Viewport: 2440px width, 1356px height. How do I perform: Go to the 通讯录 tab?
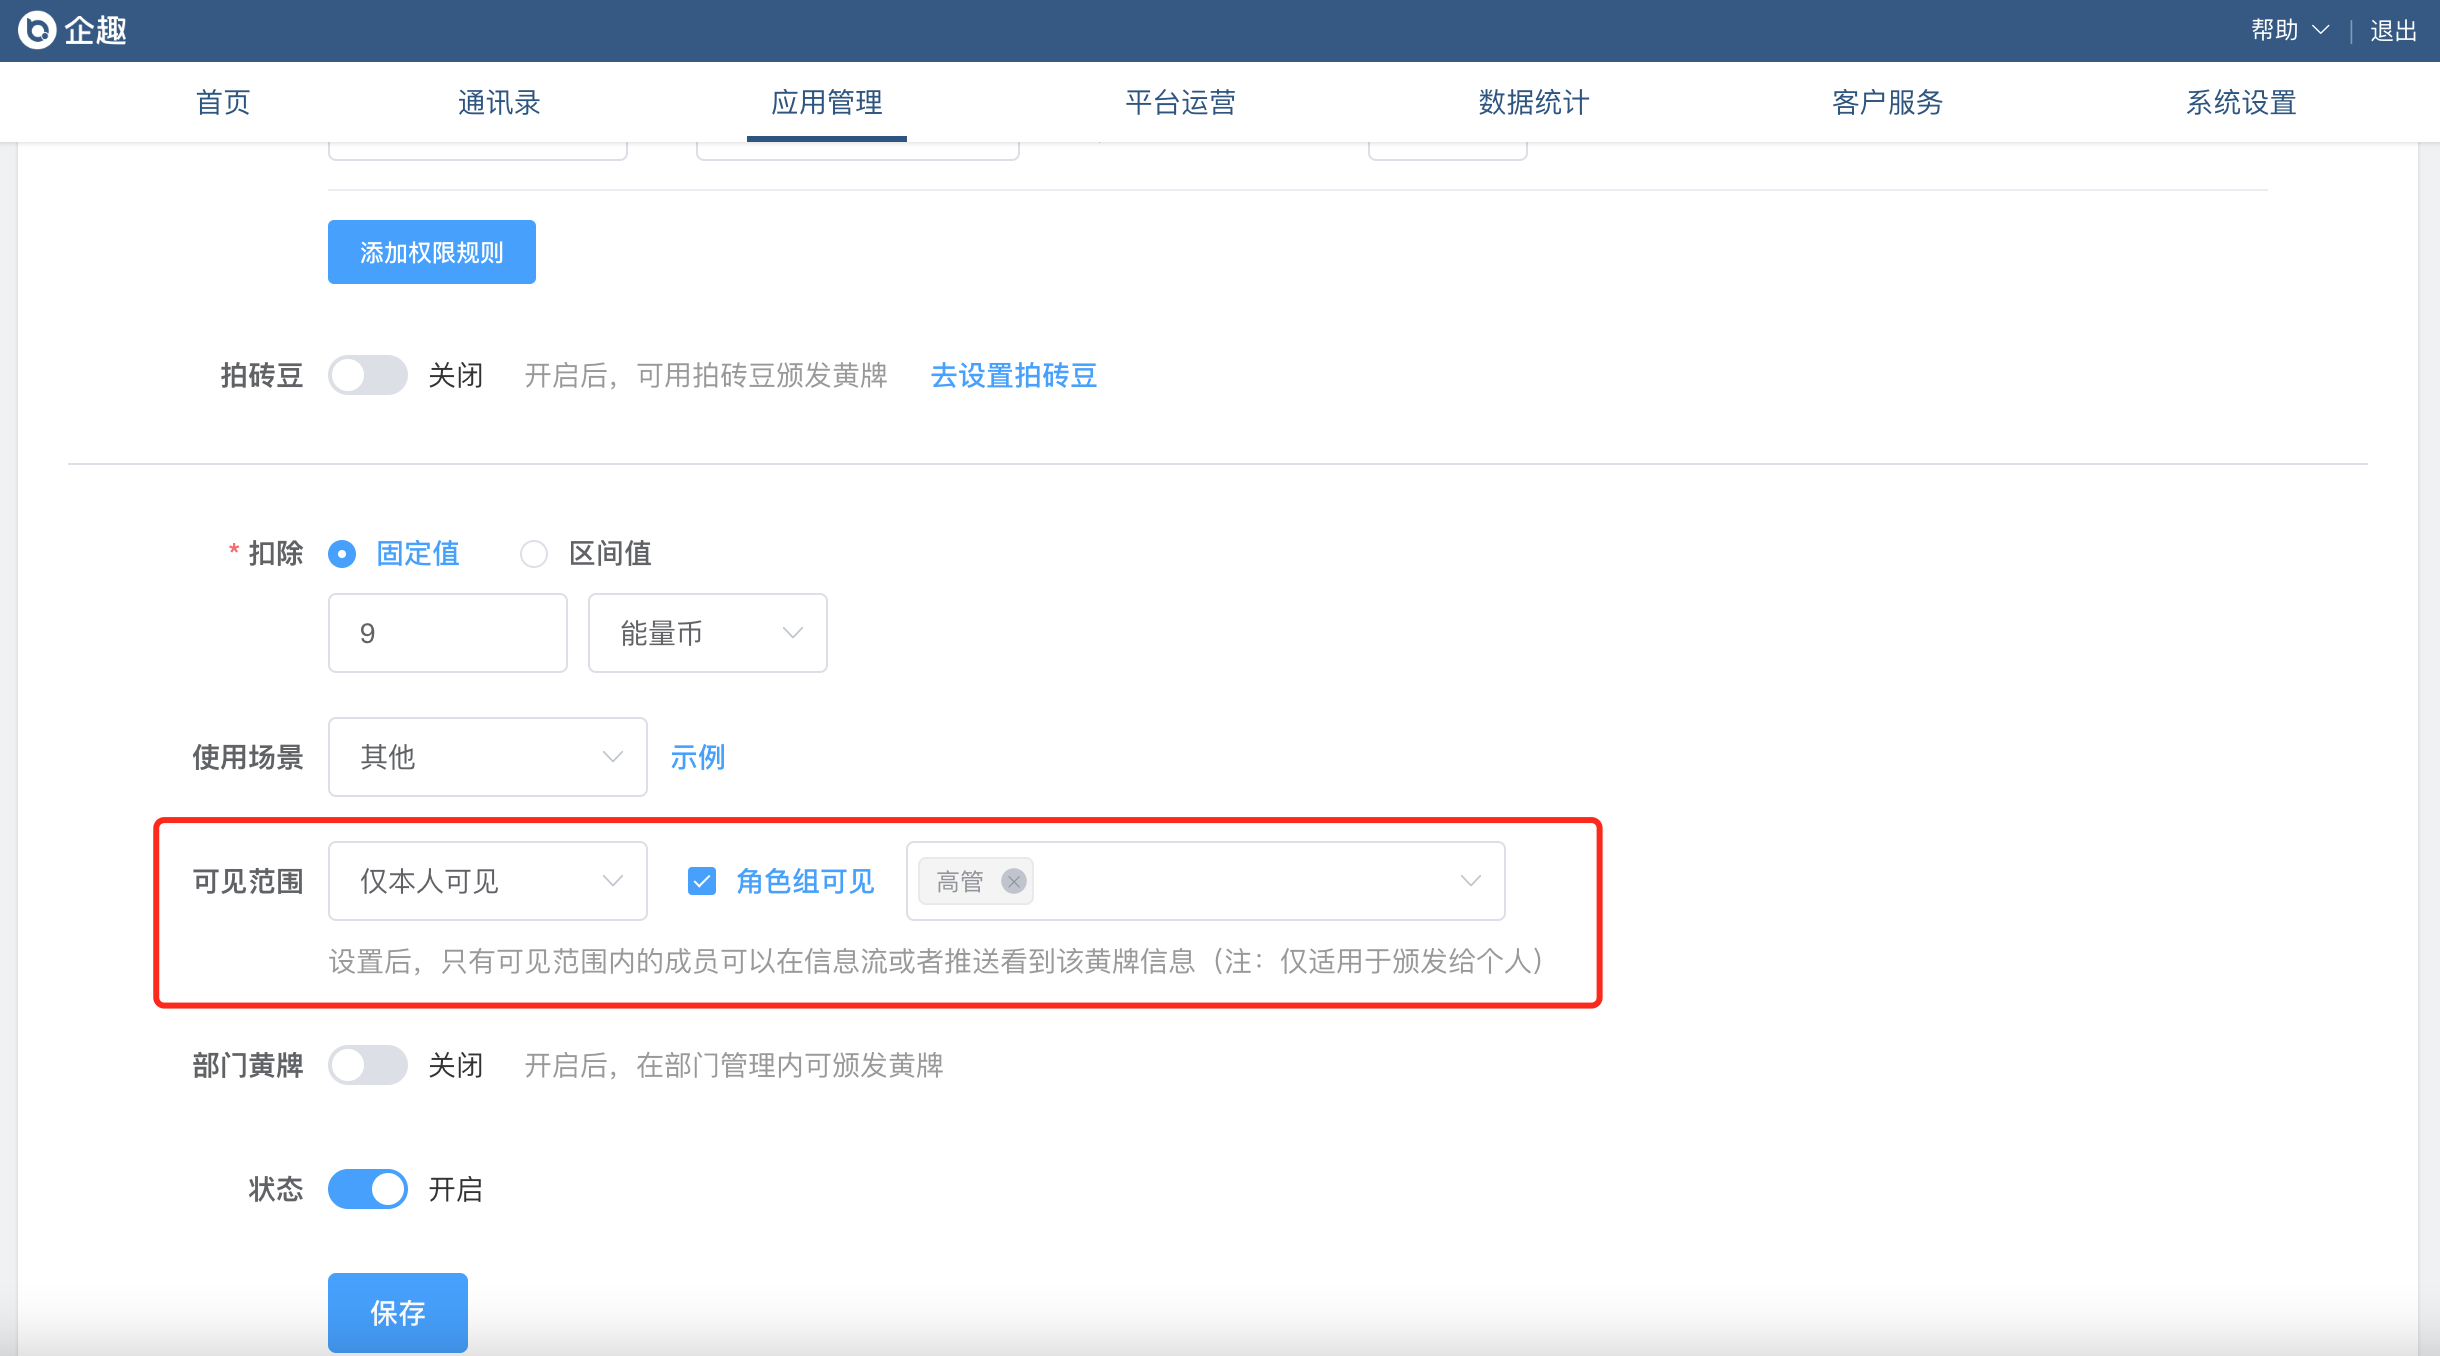point(499,102)
